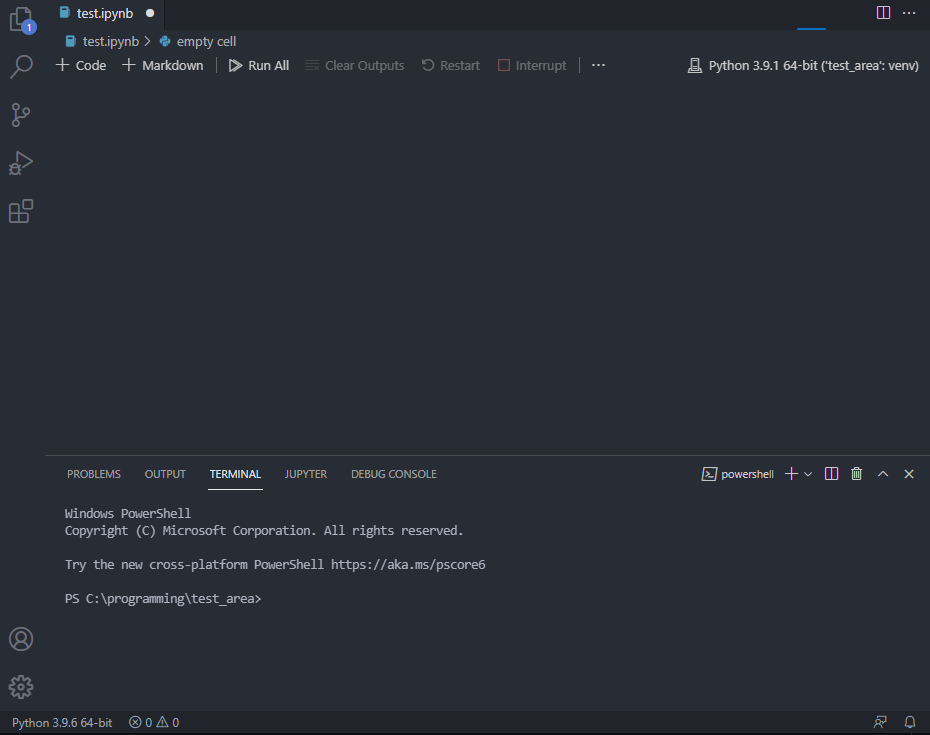The image size is (930, 735).
Task: Open the Manage gear icon
Action: tap(21, 687)
